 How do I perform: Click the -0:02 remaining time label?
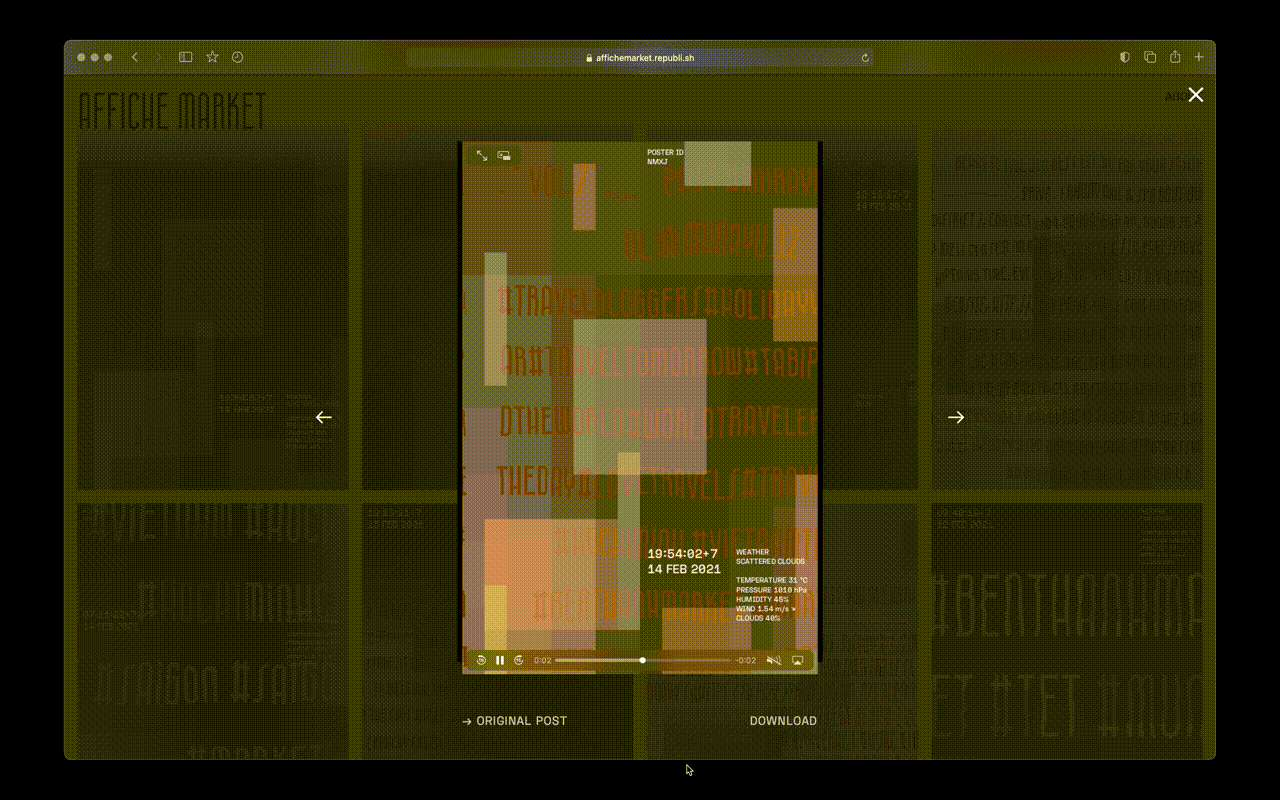[x=746, y=660]
